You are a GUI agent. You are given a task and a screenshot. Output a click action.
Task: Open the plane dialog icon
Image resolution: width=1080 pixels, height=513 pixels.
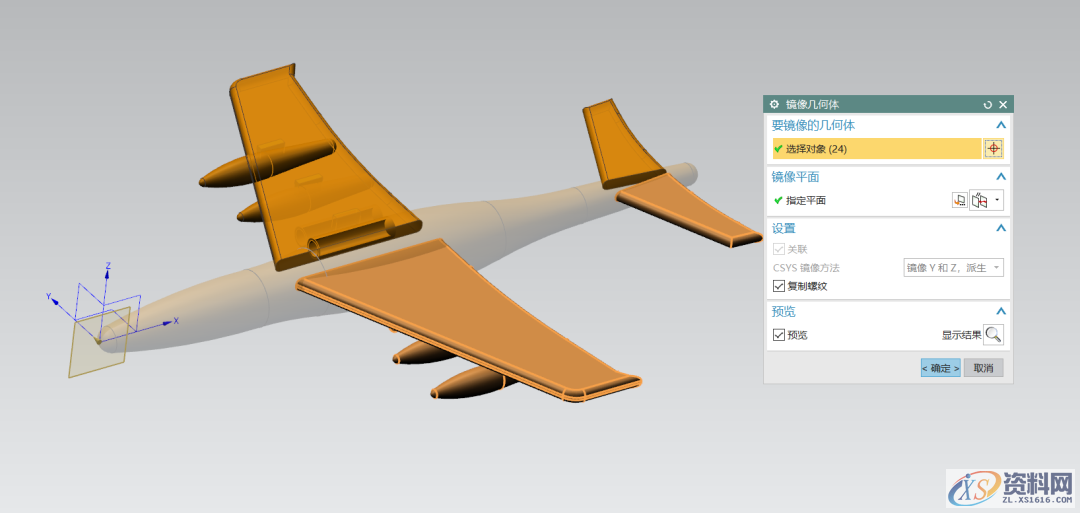click(960, 200)
